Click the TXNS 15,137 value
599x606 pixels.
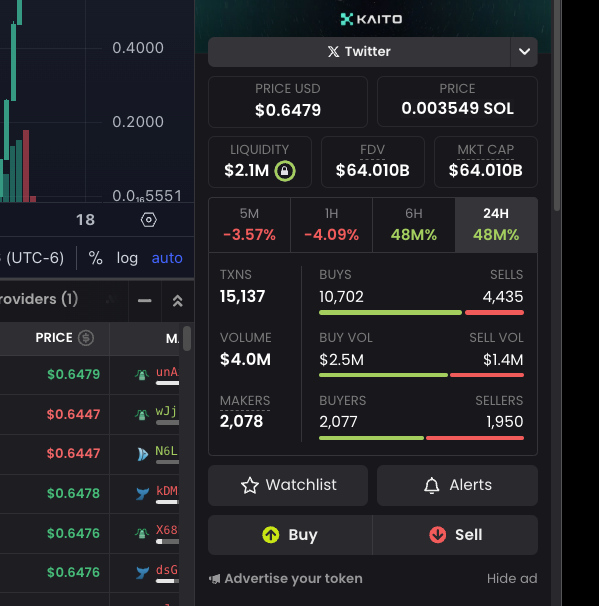coord(242,297)
